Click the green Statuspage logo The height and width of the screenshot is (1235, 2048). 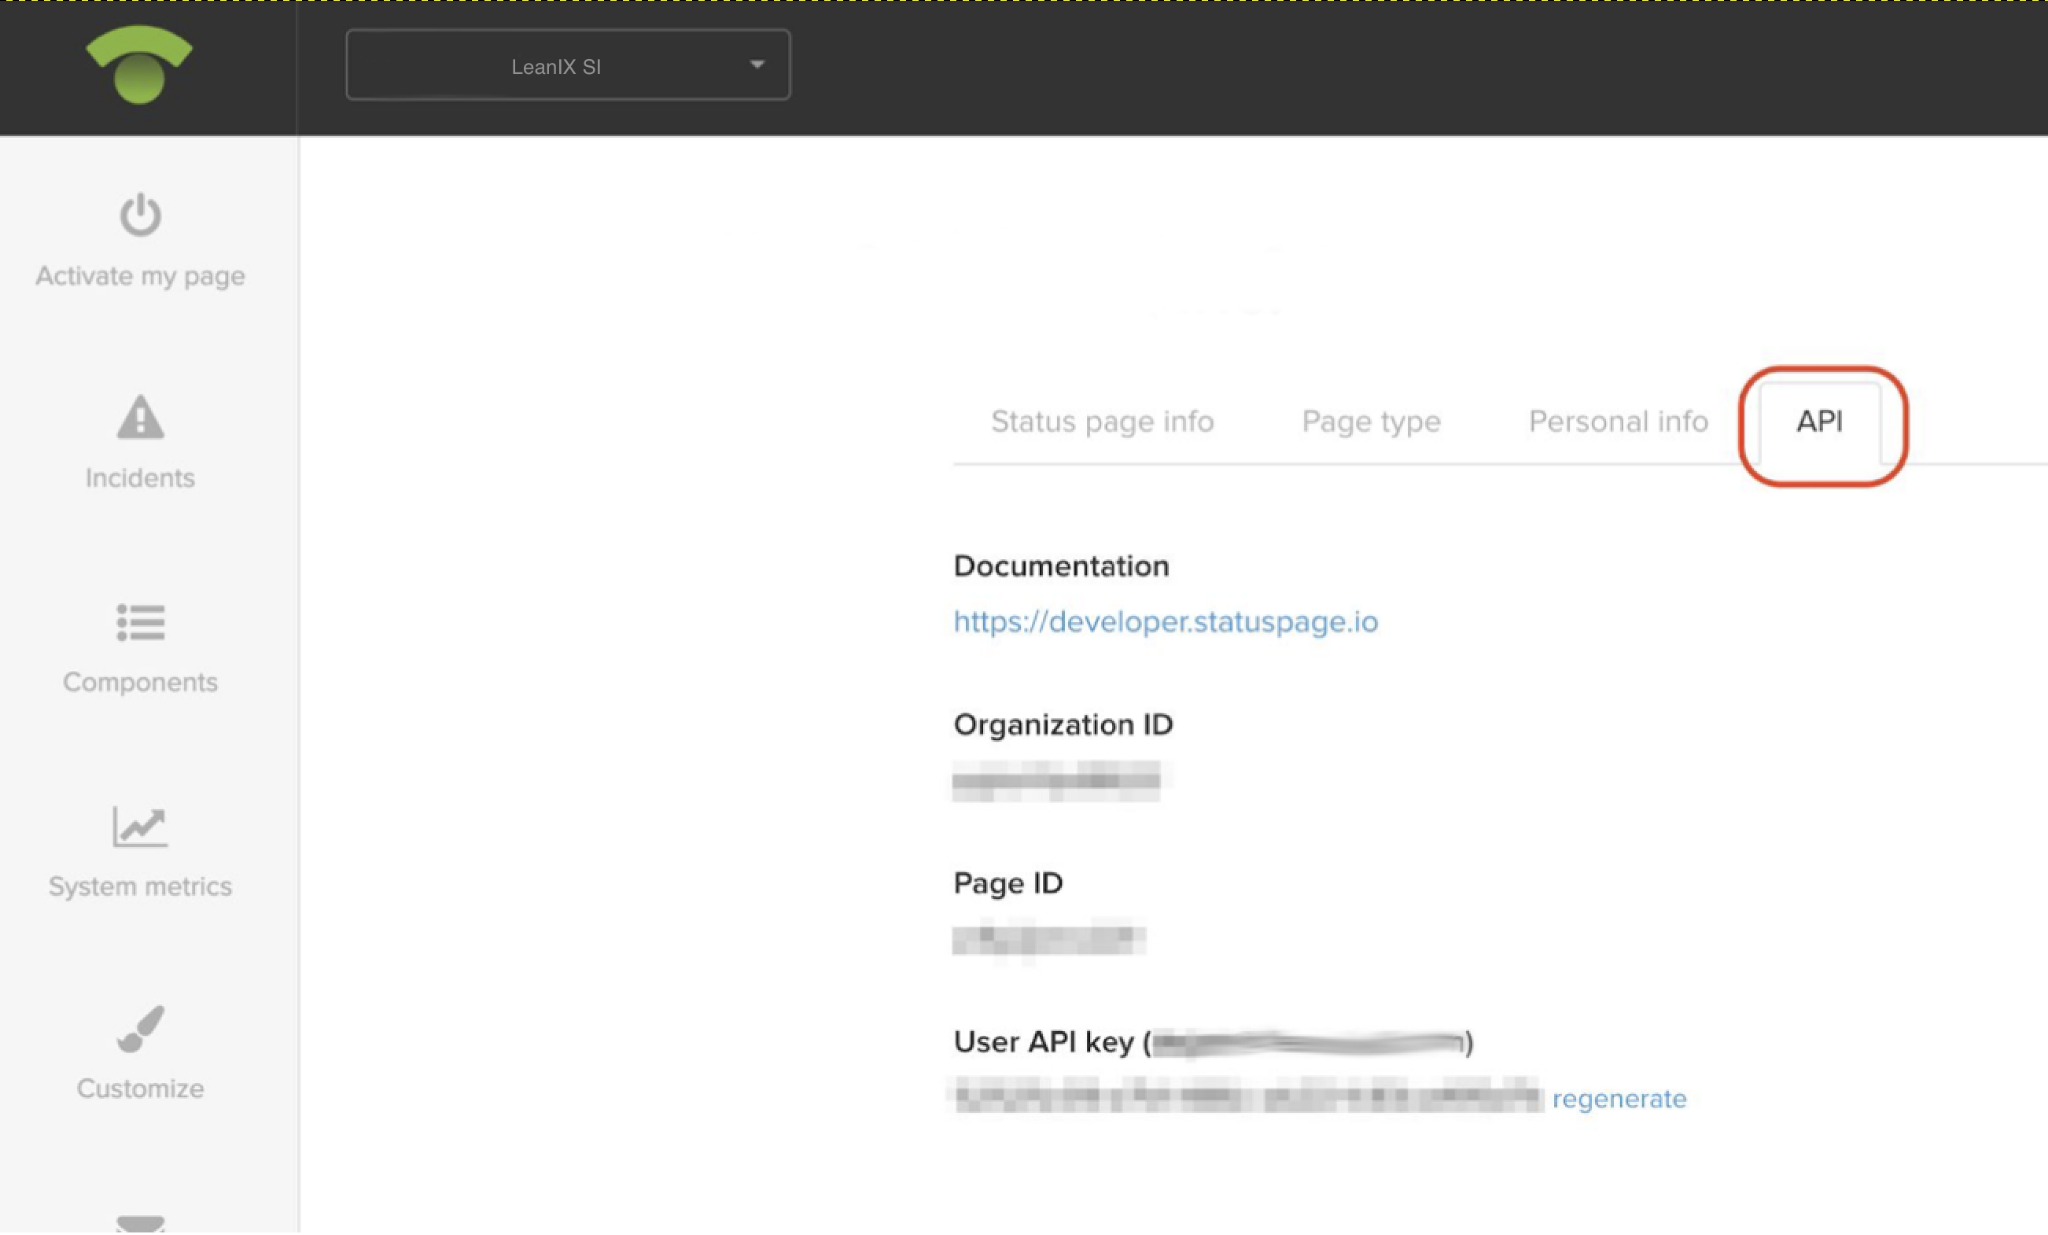pyautogui.click(x=139, y=65)
